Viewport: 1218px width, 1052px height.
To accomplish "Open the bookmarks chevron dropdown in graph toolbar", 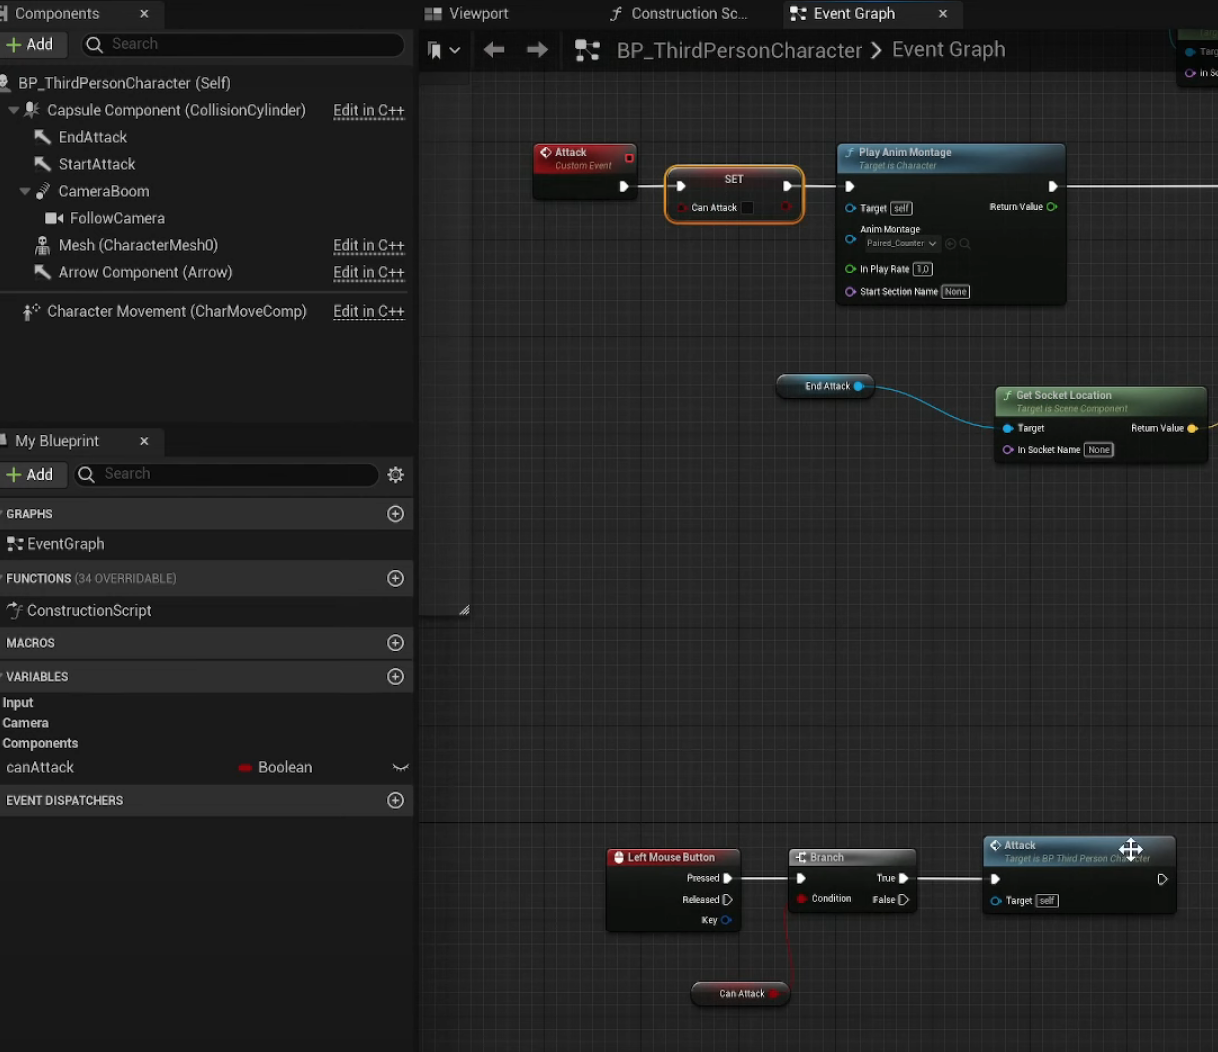I will [x=455, y=49].
